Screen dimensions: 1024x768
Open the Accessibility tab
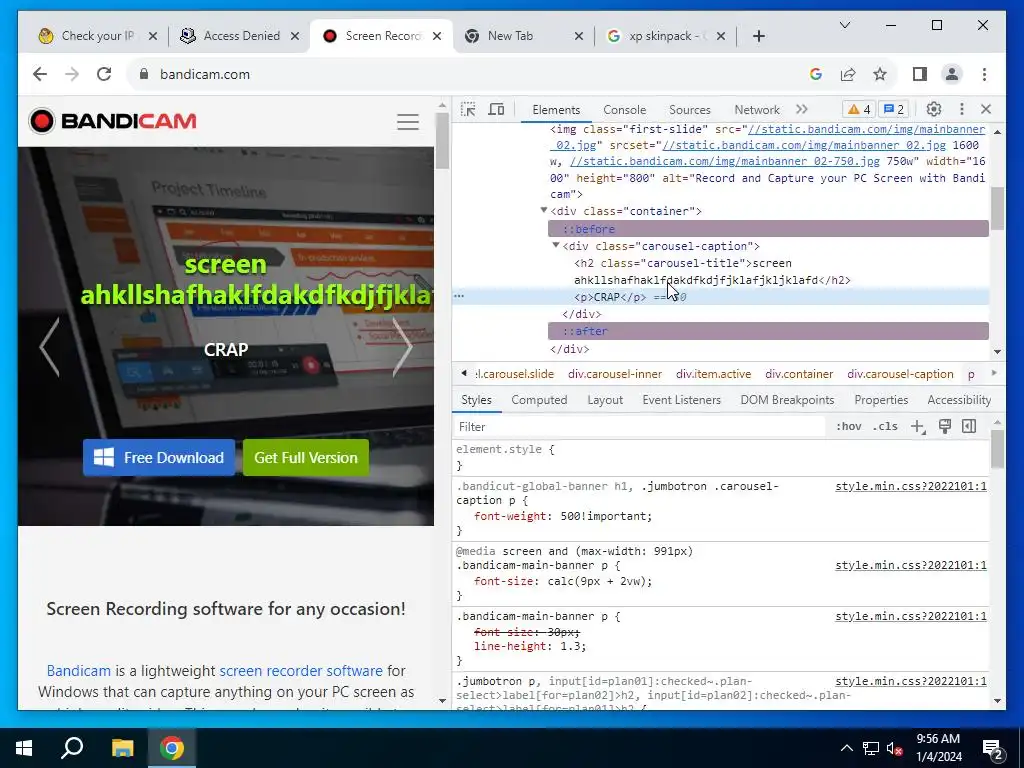[959, 400]
